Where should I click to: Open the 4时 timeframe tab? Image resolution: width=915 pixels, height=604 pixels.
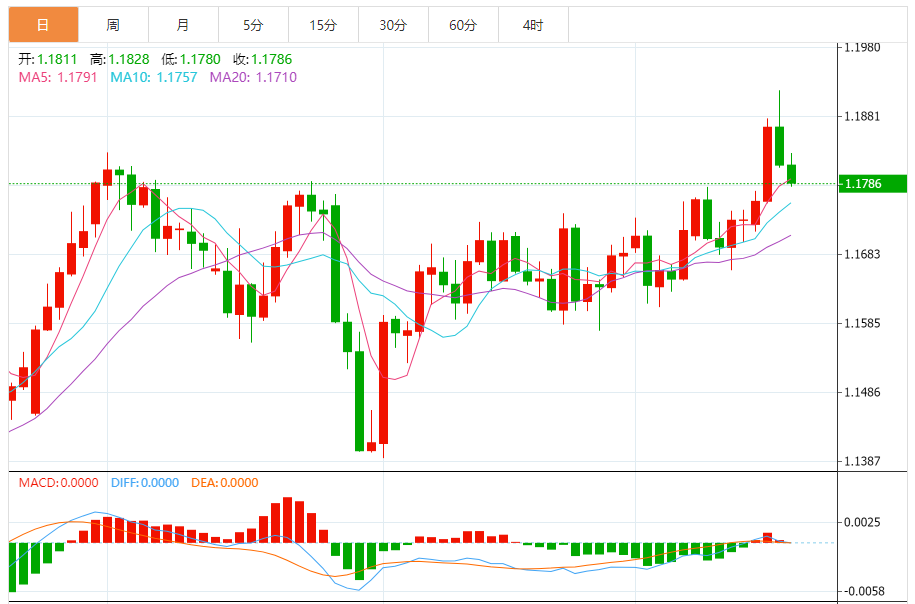pyautogui.click(x=533, y=25)
